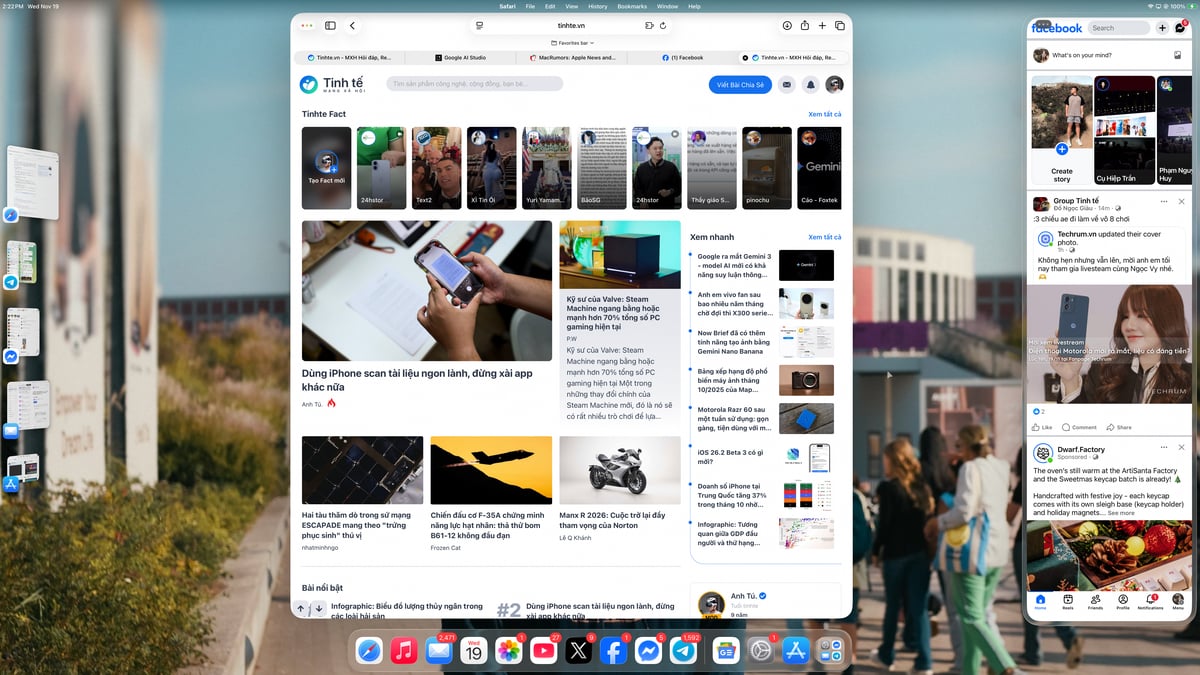
Task: Open Tinhte notifications bell
Action: tap(811, 85)
